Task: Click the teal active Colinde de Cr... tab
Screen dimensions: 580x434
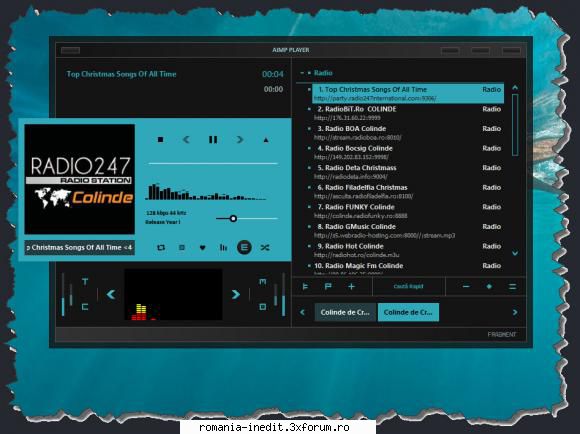Action: (x=408, y=312)
